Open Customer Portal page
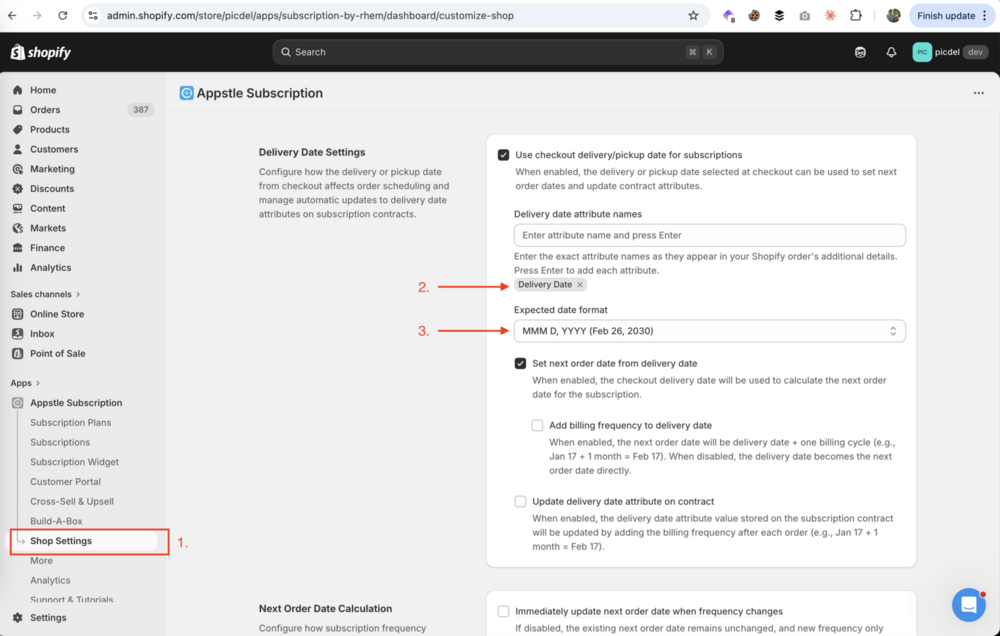The width and height of the screenshot is (1000, 636). tap(65, 482)
